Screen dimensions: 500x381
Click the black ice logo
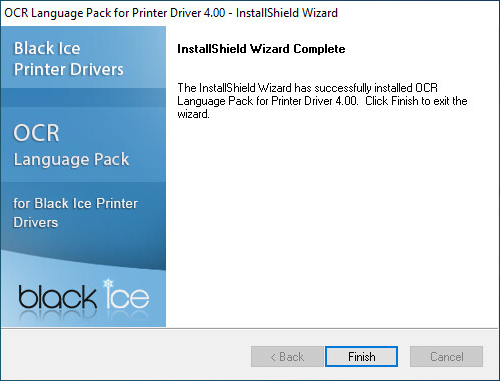coord(84,295)
